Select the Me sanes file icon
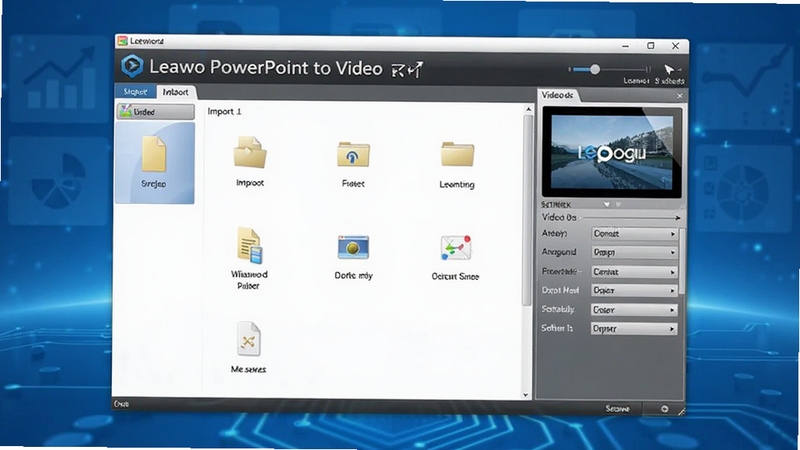 pyautogui.click(x=248, y=339)
